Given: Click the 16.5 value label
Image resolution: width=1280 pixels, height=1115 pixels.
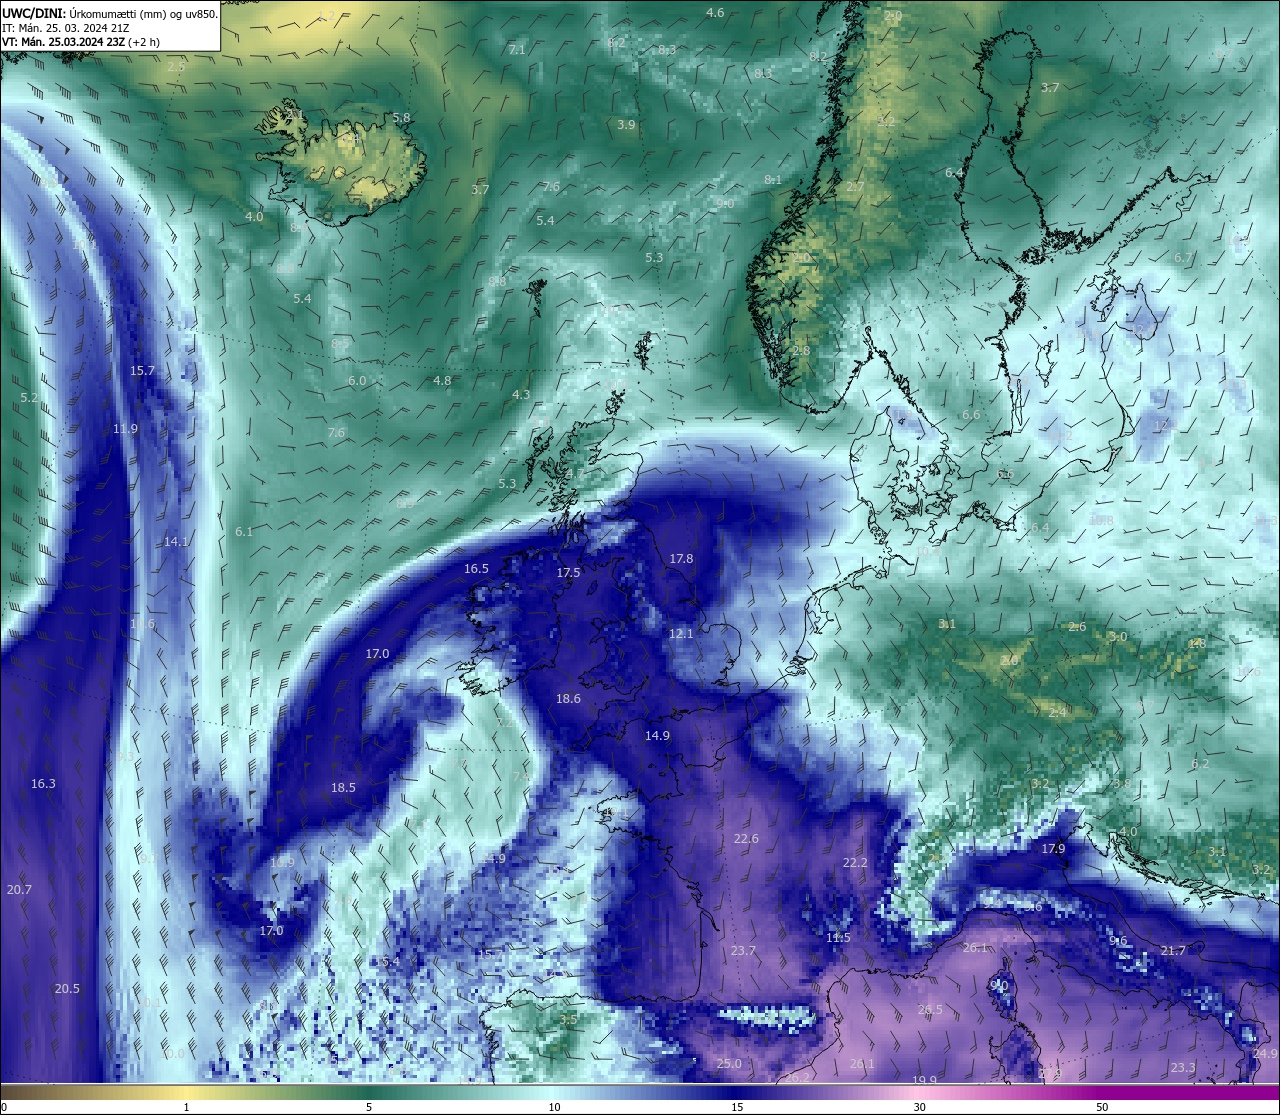Looking at the screenshot, I should (476, 569).
